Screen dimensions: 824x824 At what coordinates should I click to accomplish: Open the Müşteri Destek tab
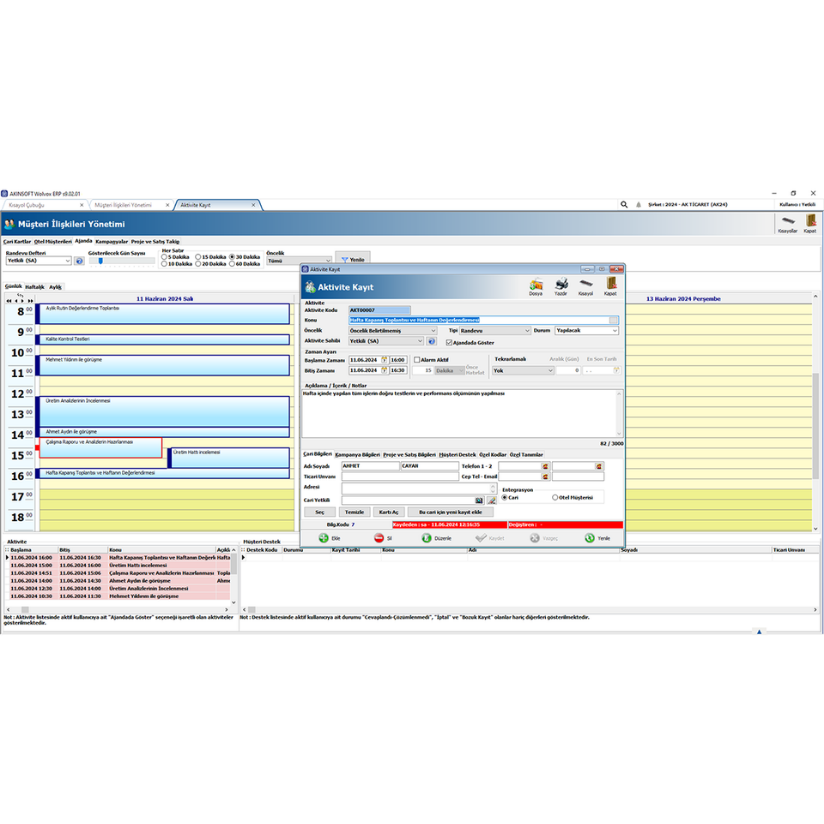[456, 455]
